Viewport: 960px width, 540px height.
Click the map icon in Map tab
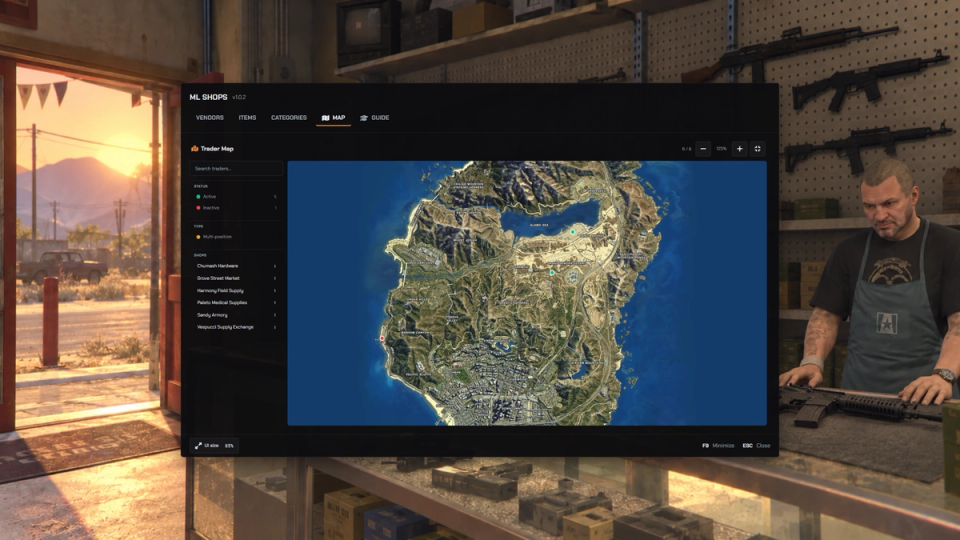326,118
